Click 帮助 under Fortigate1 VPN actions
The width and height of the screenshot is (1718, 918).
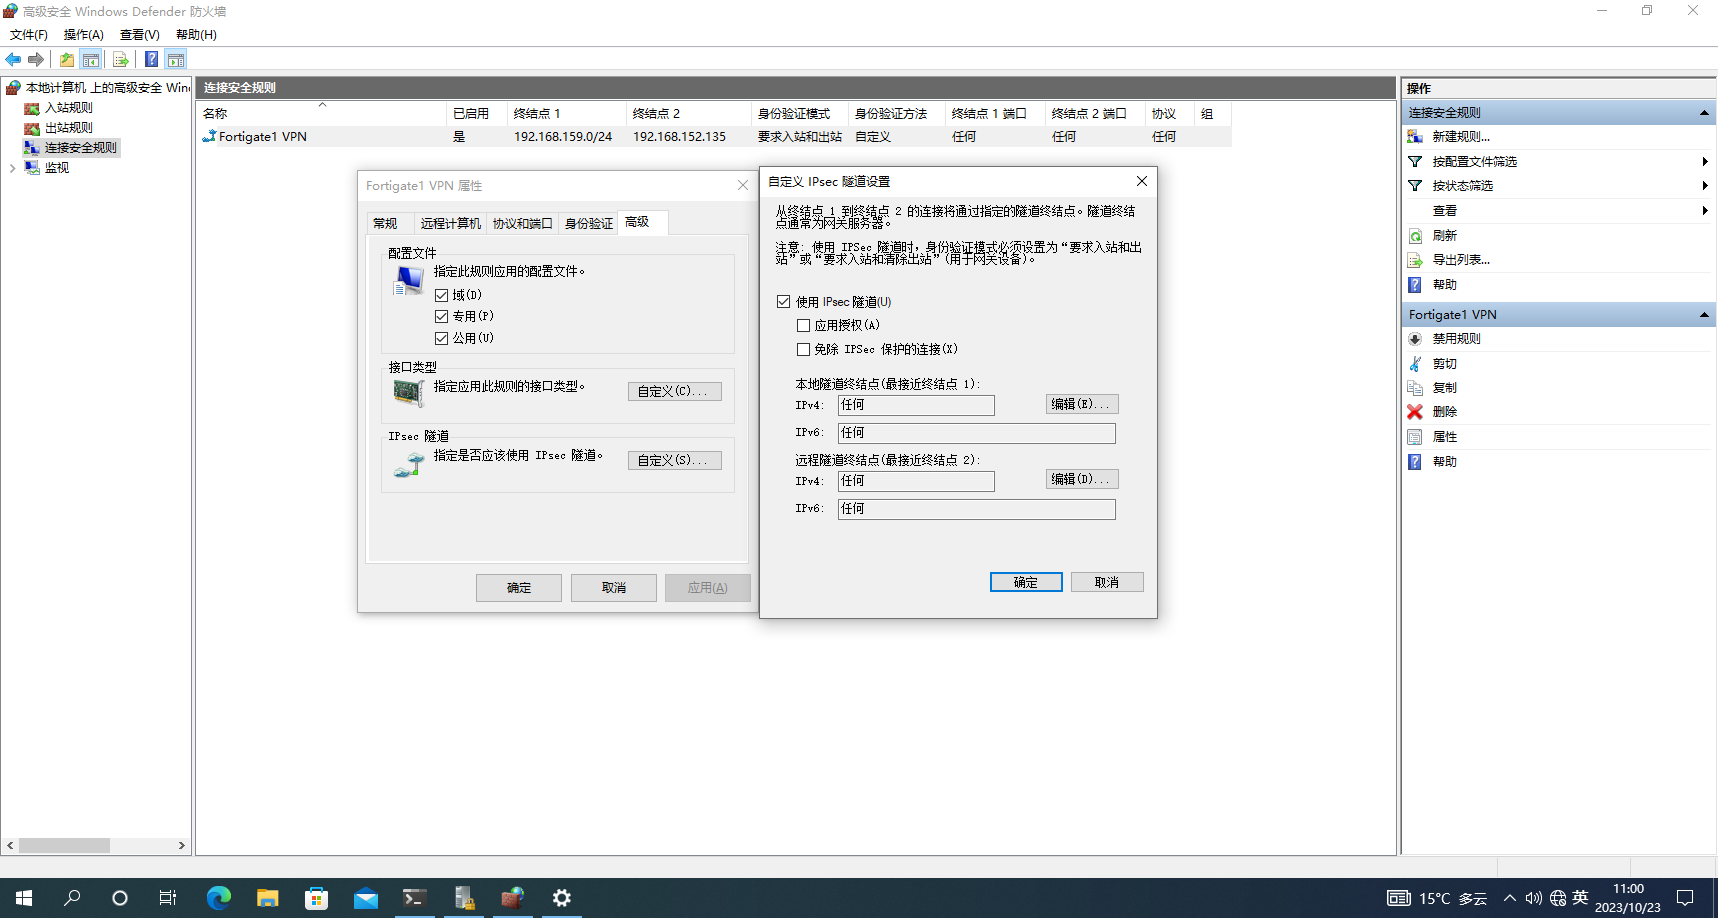point(1444,462)
